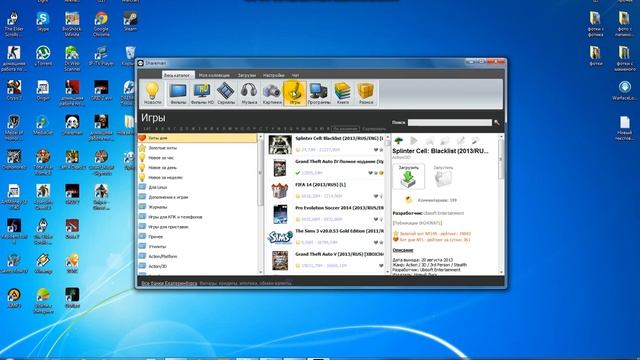Select Прочее category

coord(198,237)
